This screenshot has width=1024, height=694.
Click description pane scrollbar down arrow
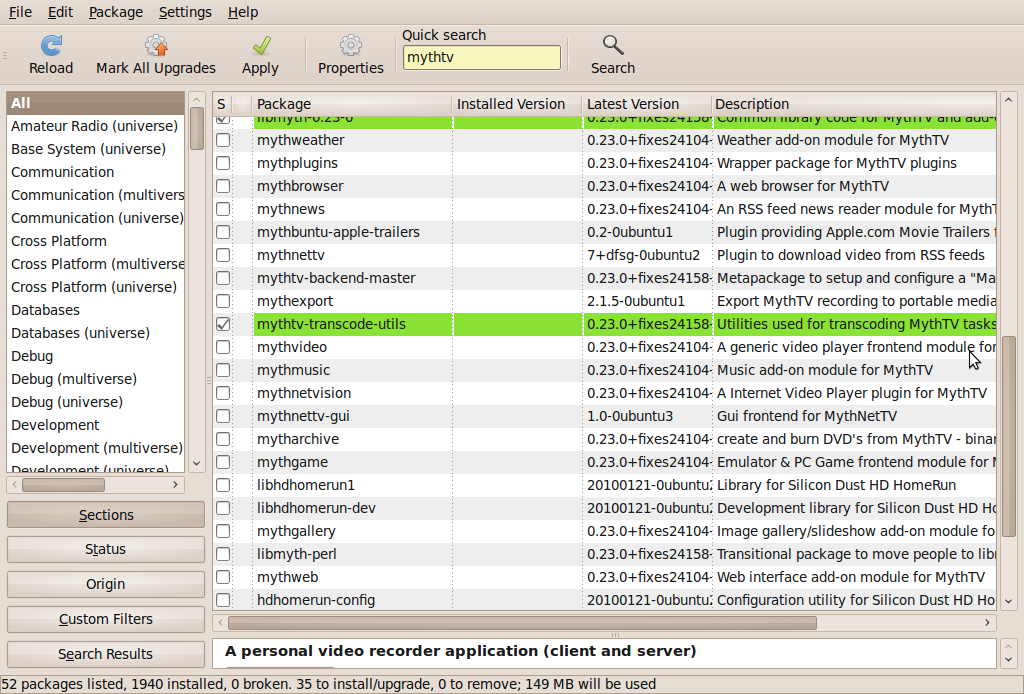coord(1008,659)
